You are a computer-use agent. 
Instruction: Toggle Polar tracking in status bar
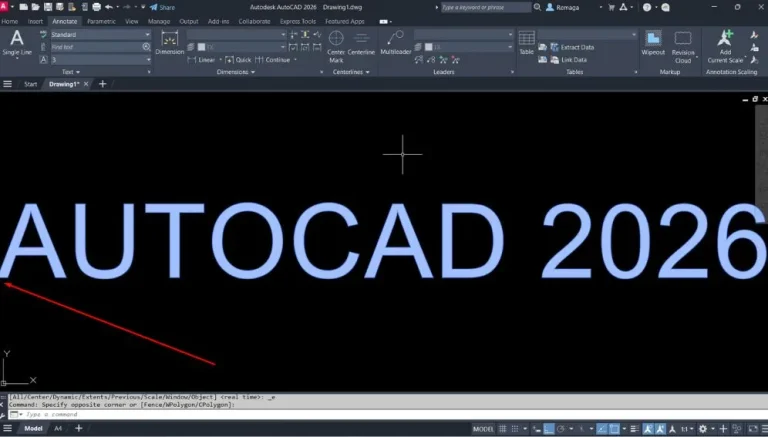click(561, 429)
